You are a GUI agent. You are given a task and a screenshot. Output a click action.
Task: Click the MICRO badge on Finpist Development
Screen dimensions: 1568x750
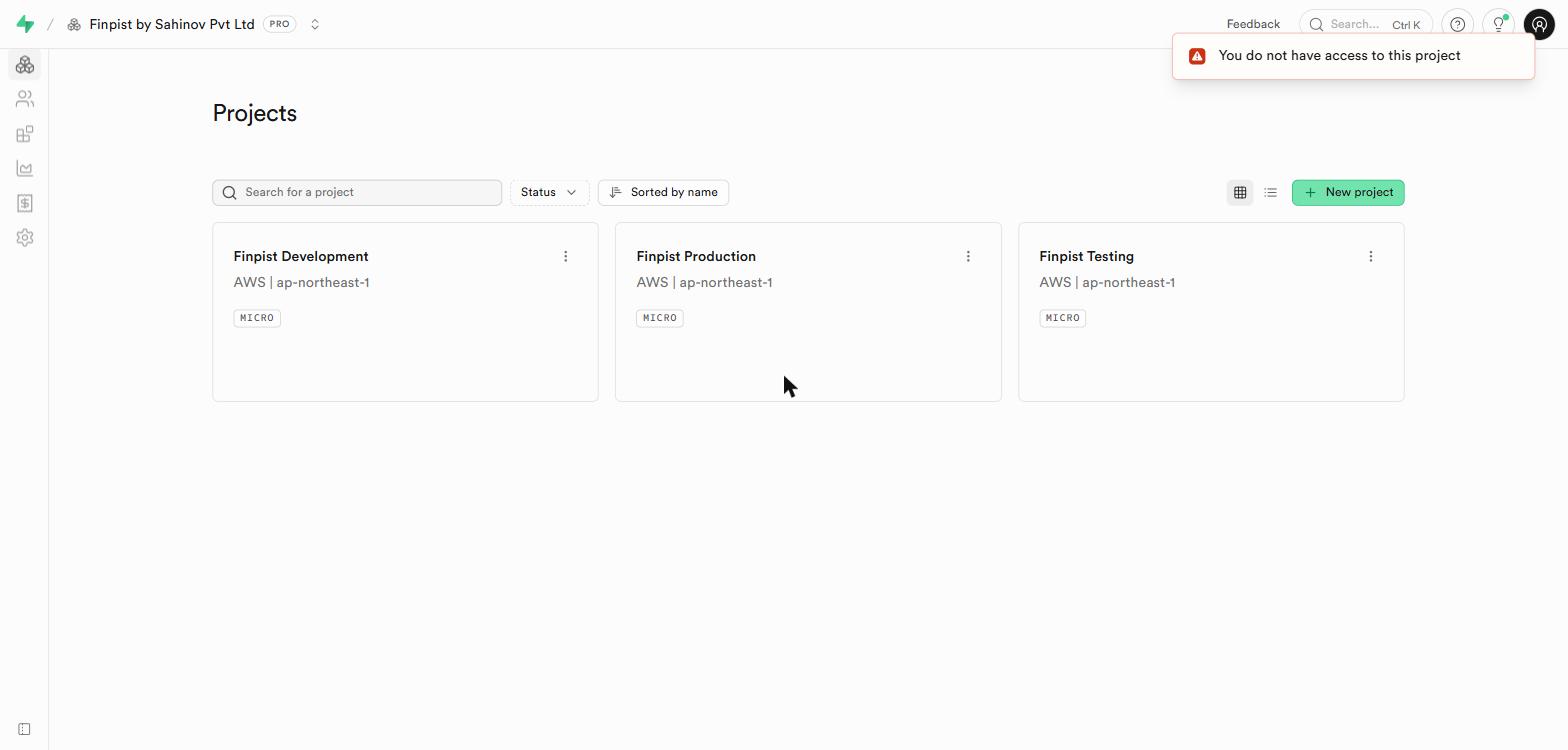pyautogui.click(x=257, y=318)
